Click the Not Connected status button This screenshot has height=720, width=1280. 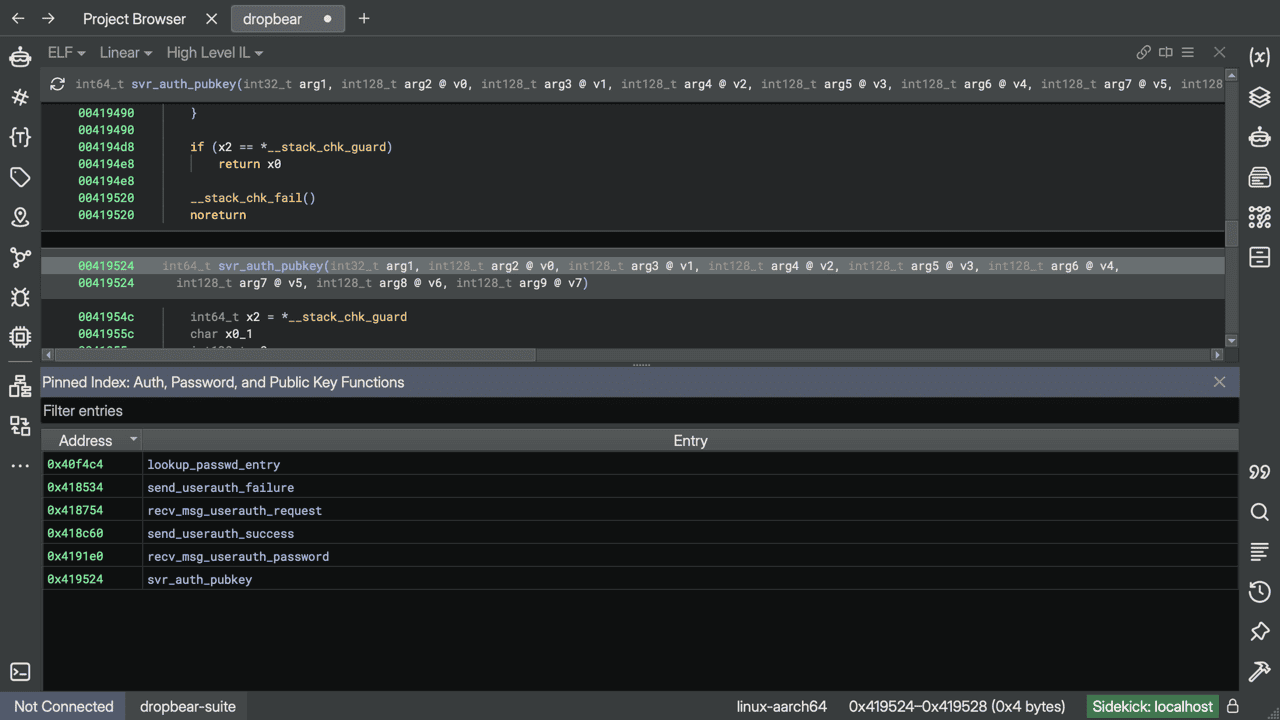pyautogui.click(x=63, y=706)
